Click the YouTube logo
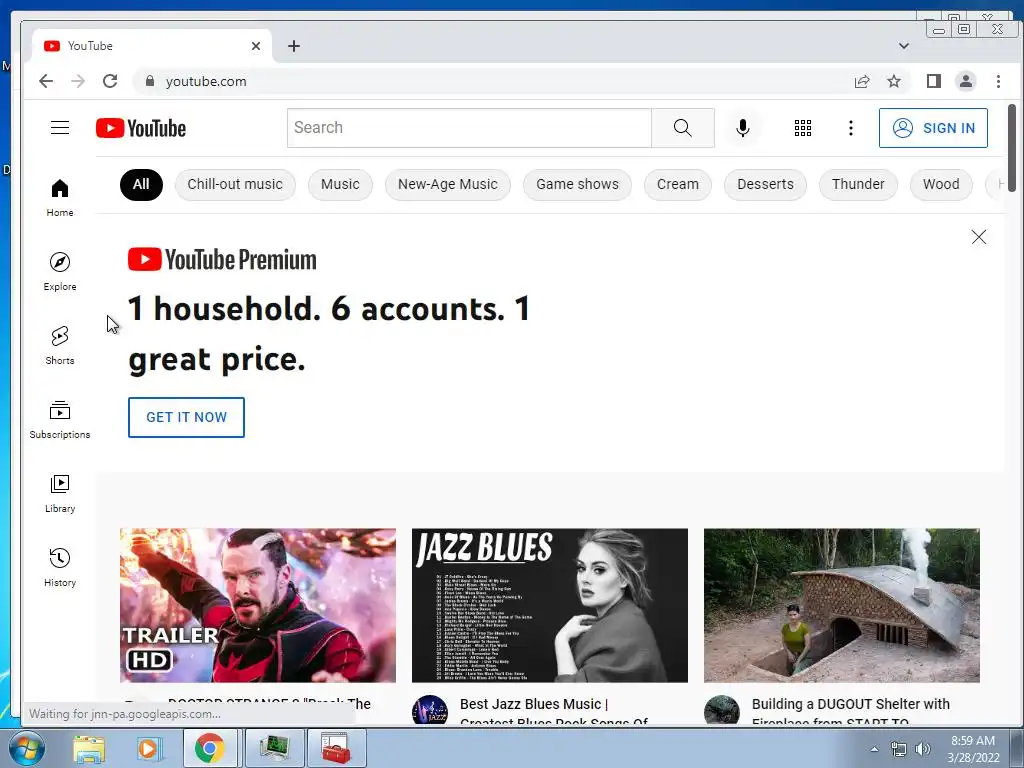Screen dimensions: 1024x768 140,128
